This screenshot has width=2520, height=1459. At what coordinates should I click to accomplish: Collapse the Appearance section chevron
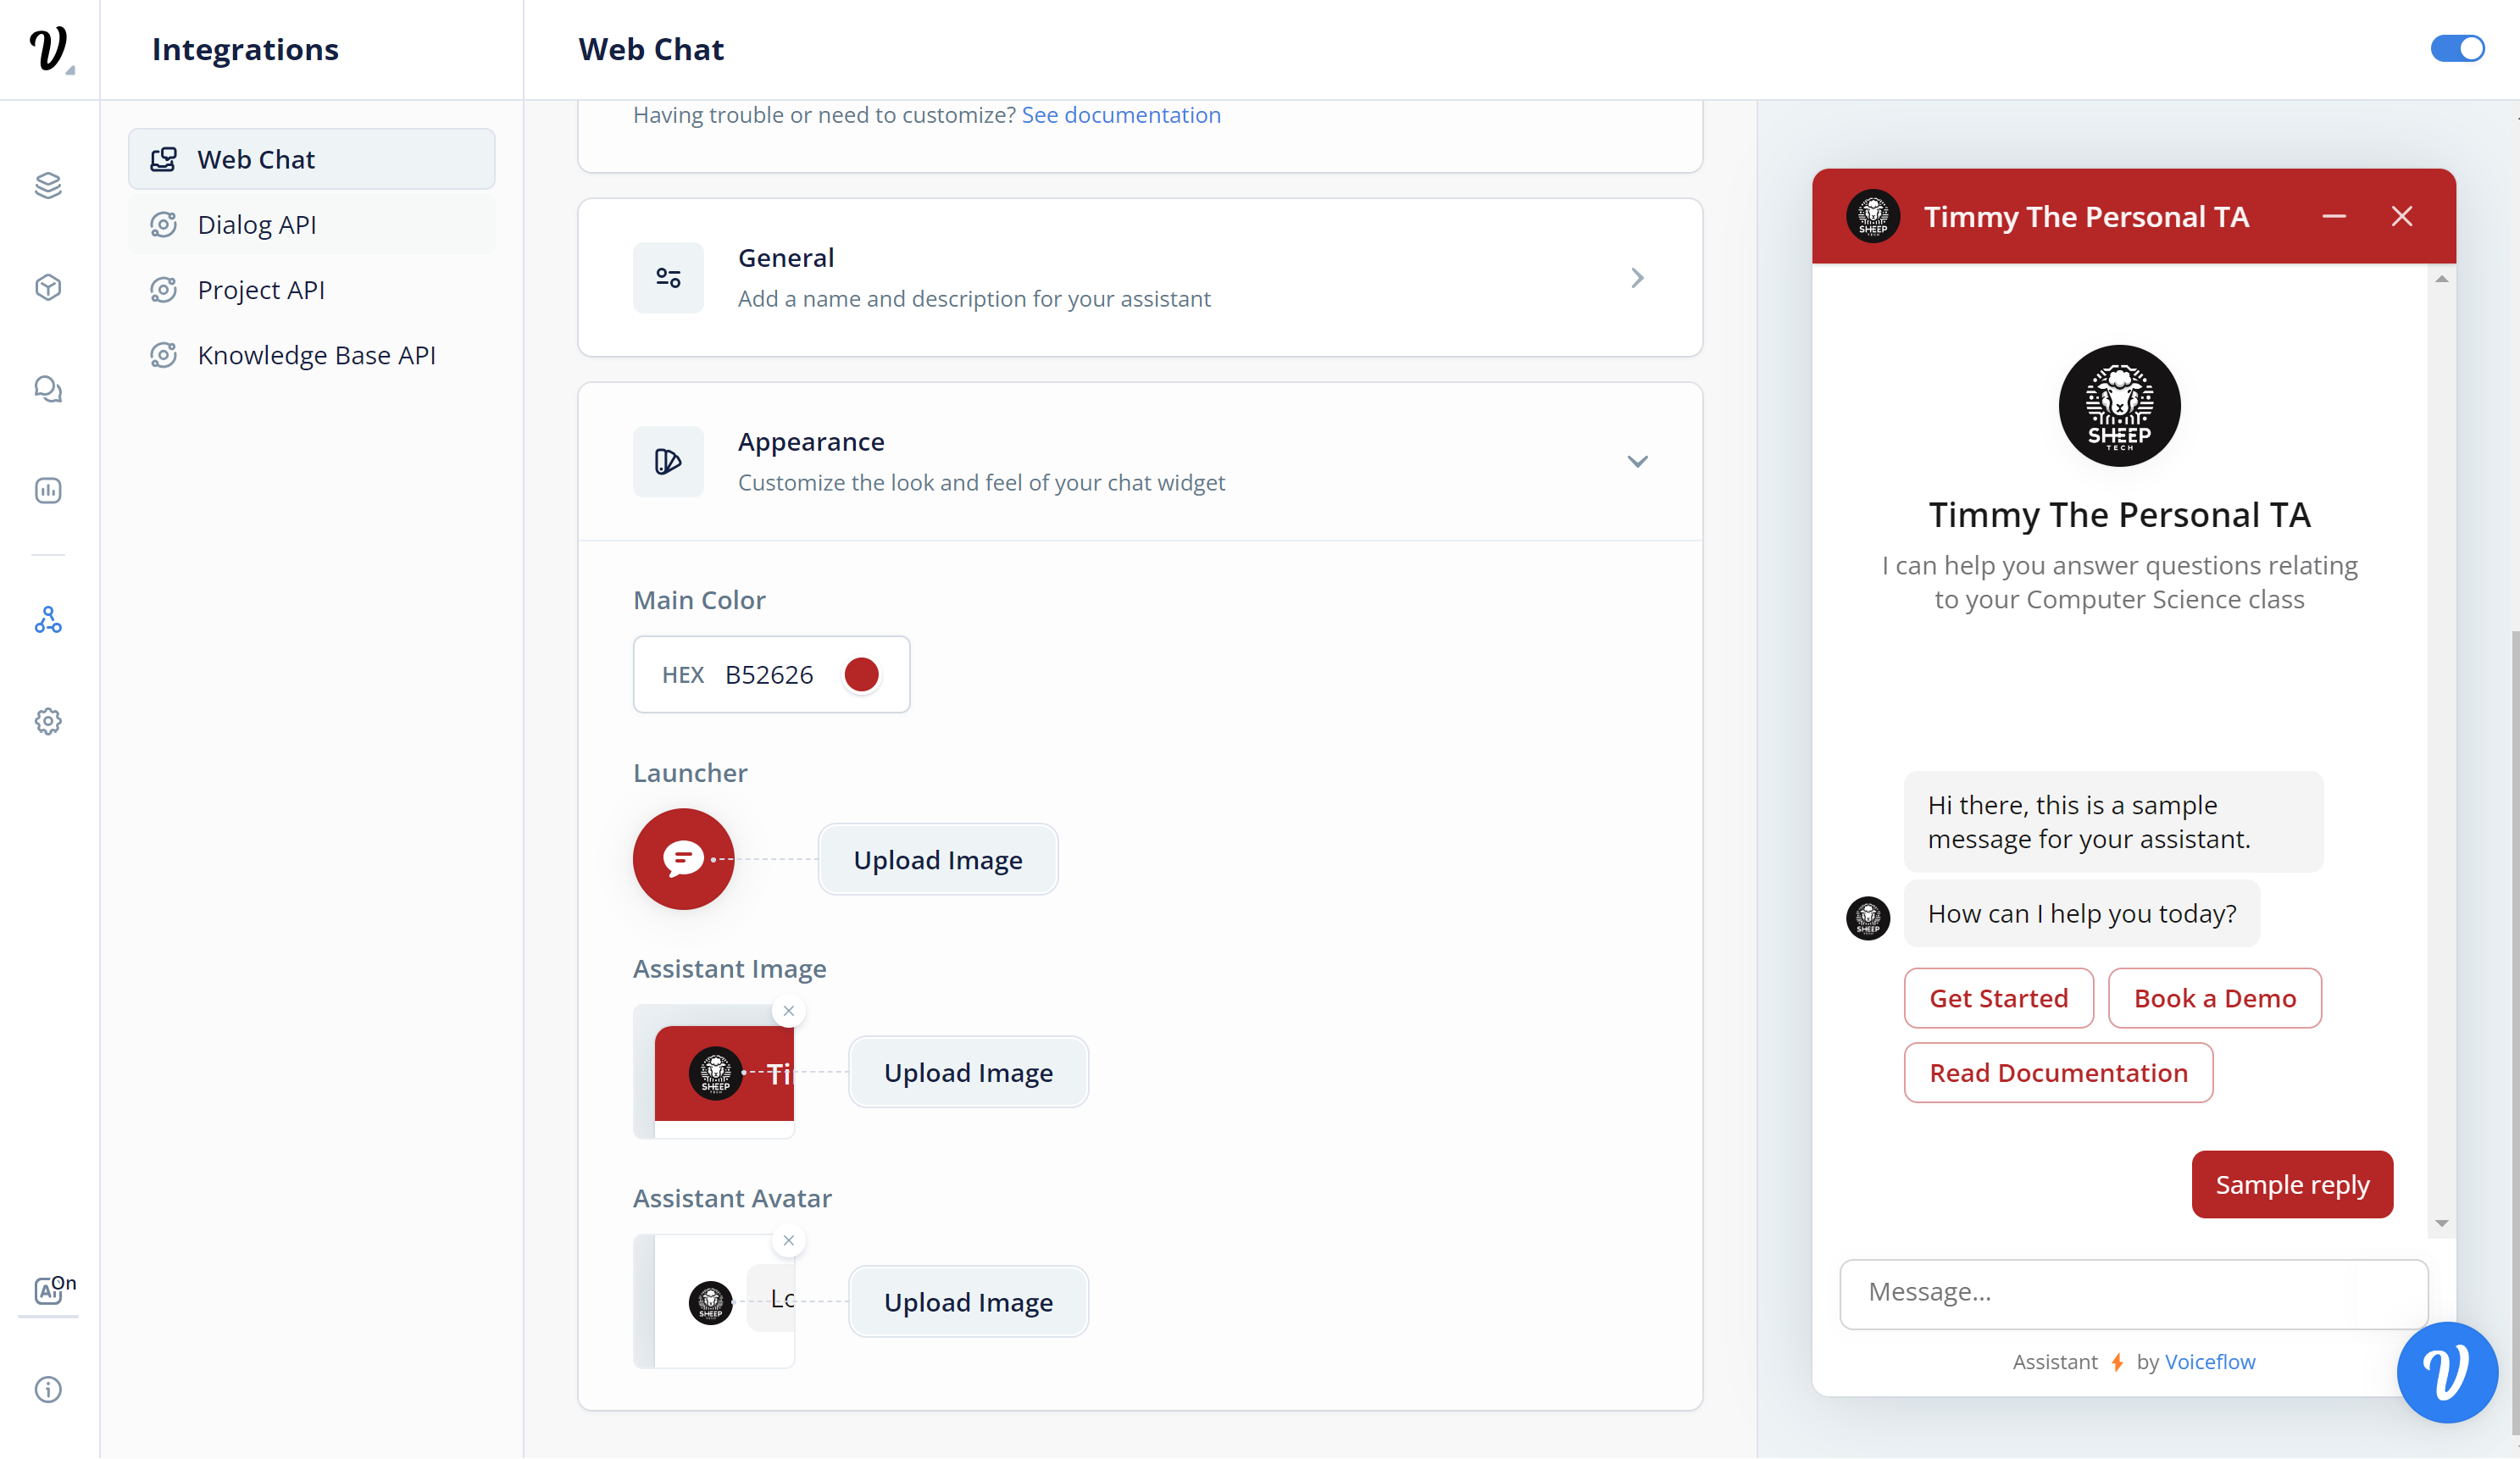(x=1637, y=461)
